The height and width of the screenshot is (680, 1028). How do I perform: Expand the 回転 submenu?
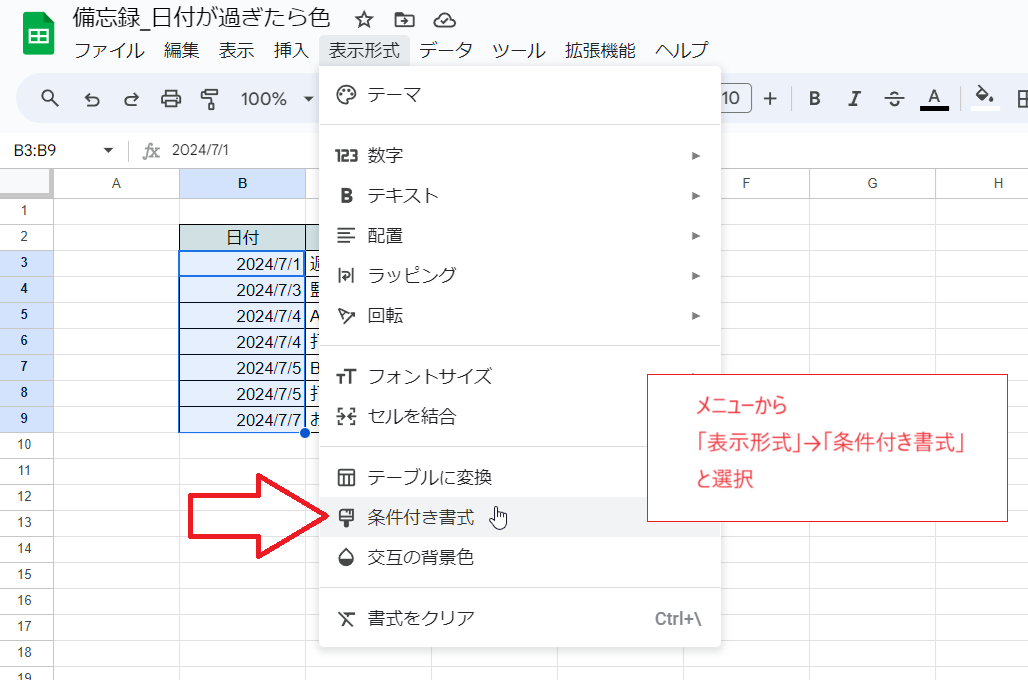(519, 315)
